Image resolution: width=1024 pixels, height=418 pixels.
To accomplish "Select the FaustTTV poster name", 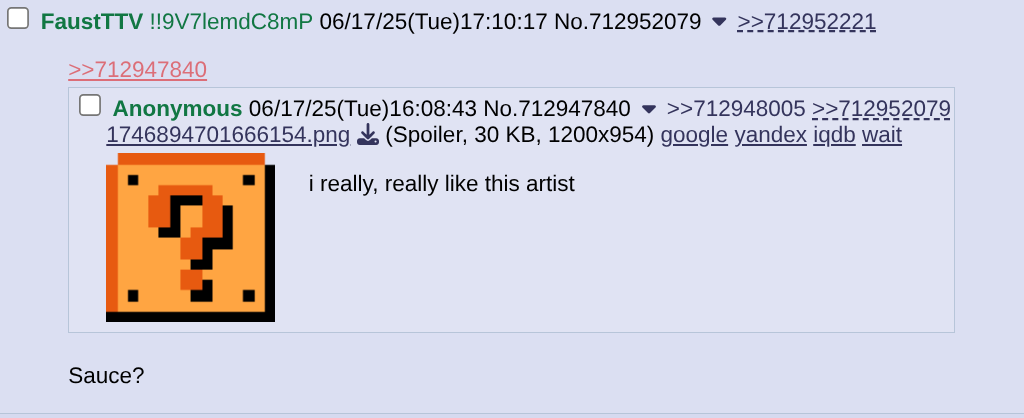I will tap(91, 22).
